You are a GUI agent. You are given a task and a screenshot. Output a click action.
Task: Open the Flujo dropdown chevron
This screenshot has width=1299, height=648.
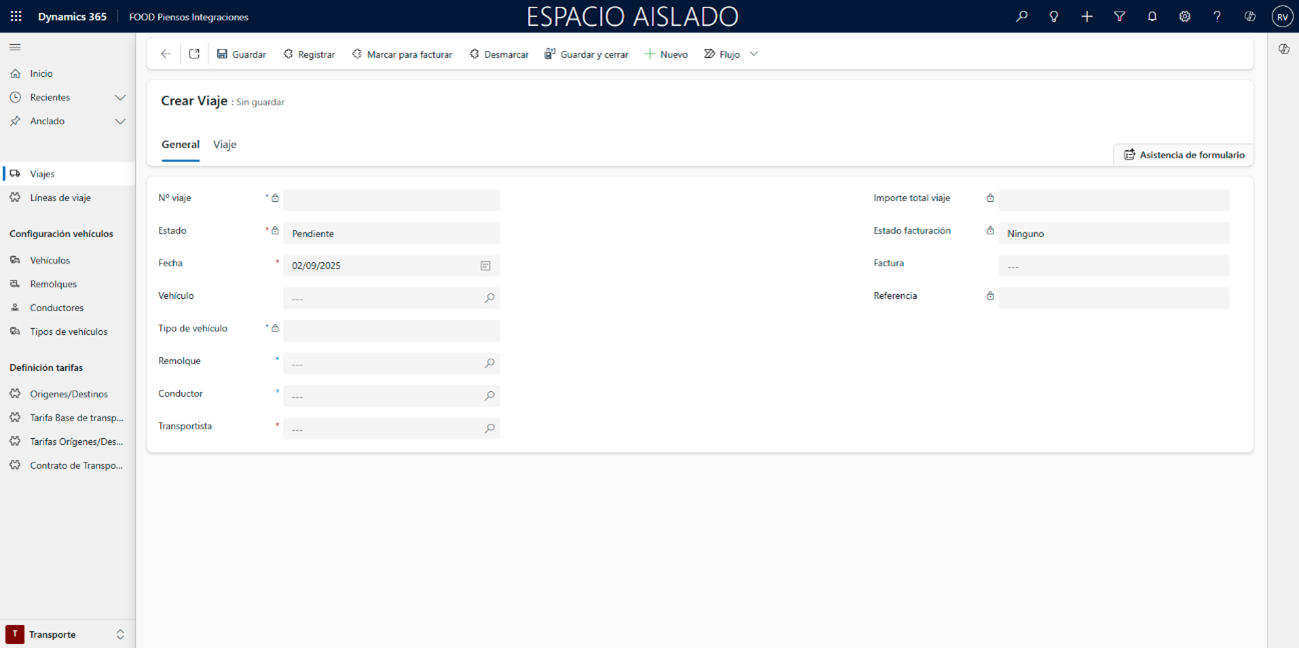(x=754, y=54)
